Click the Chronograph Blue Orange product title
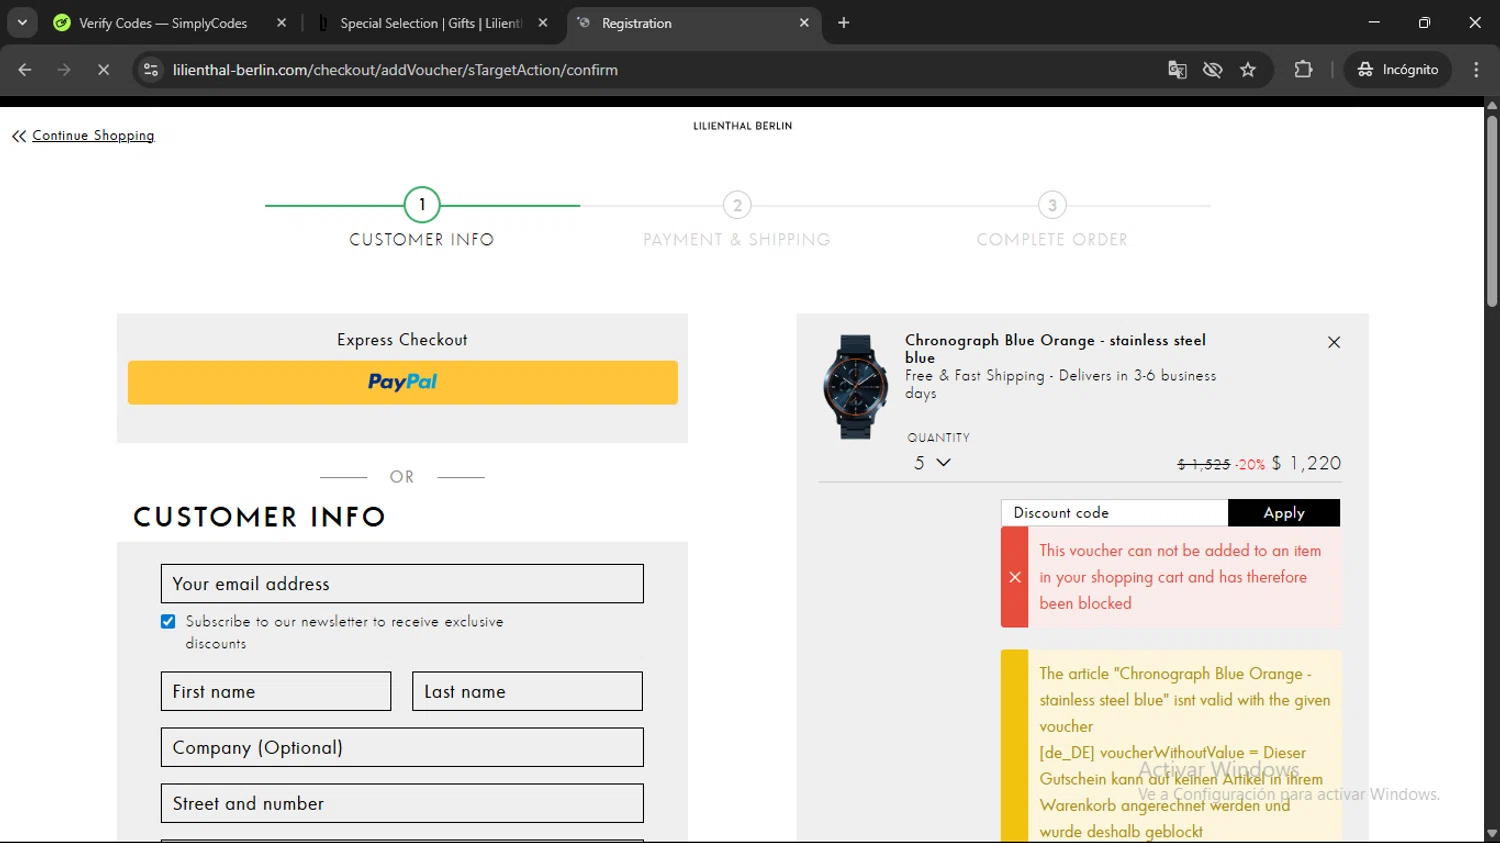Screen dimensions: 1500x843 [x=1055, y=349]
